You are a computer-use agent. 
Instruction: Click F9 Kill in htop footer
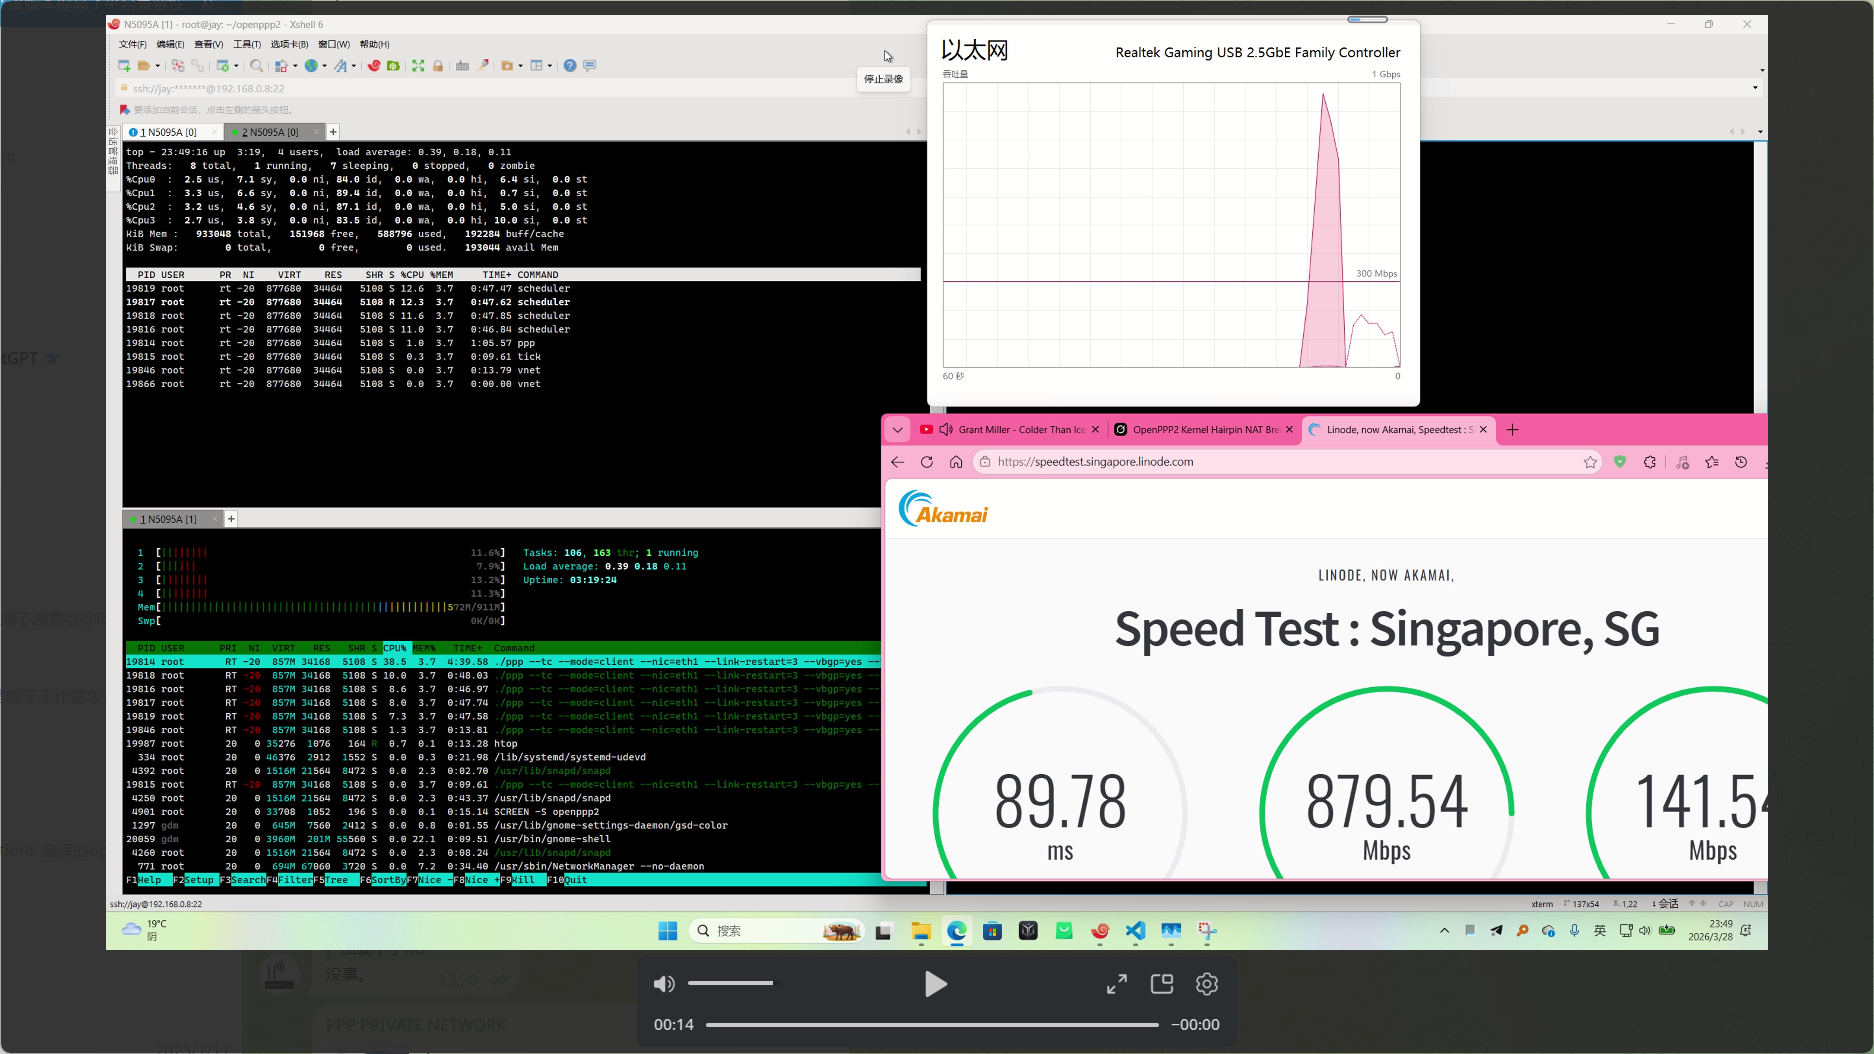(x=523, y=880)
